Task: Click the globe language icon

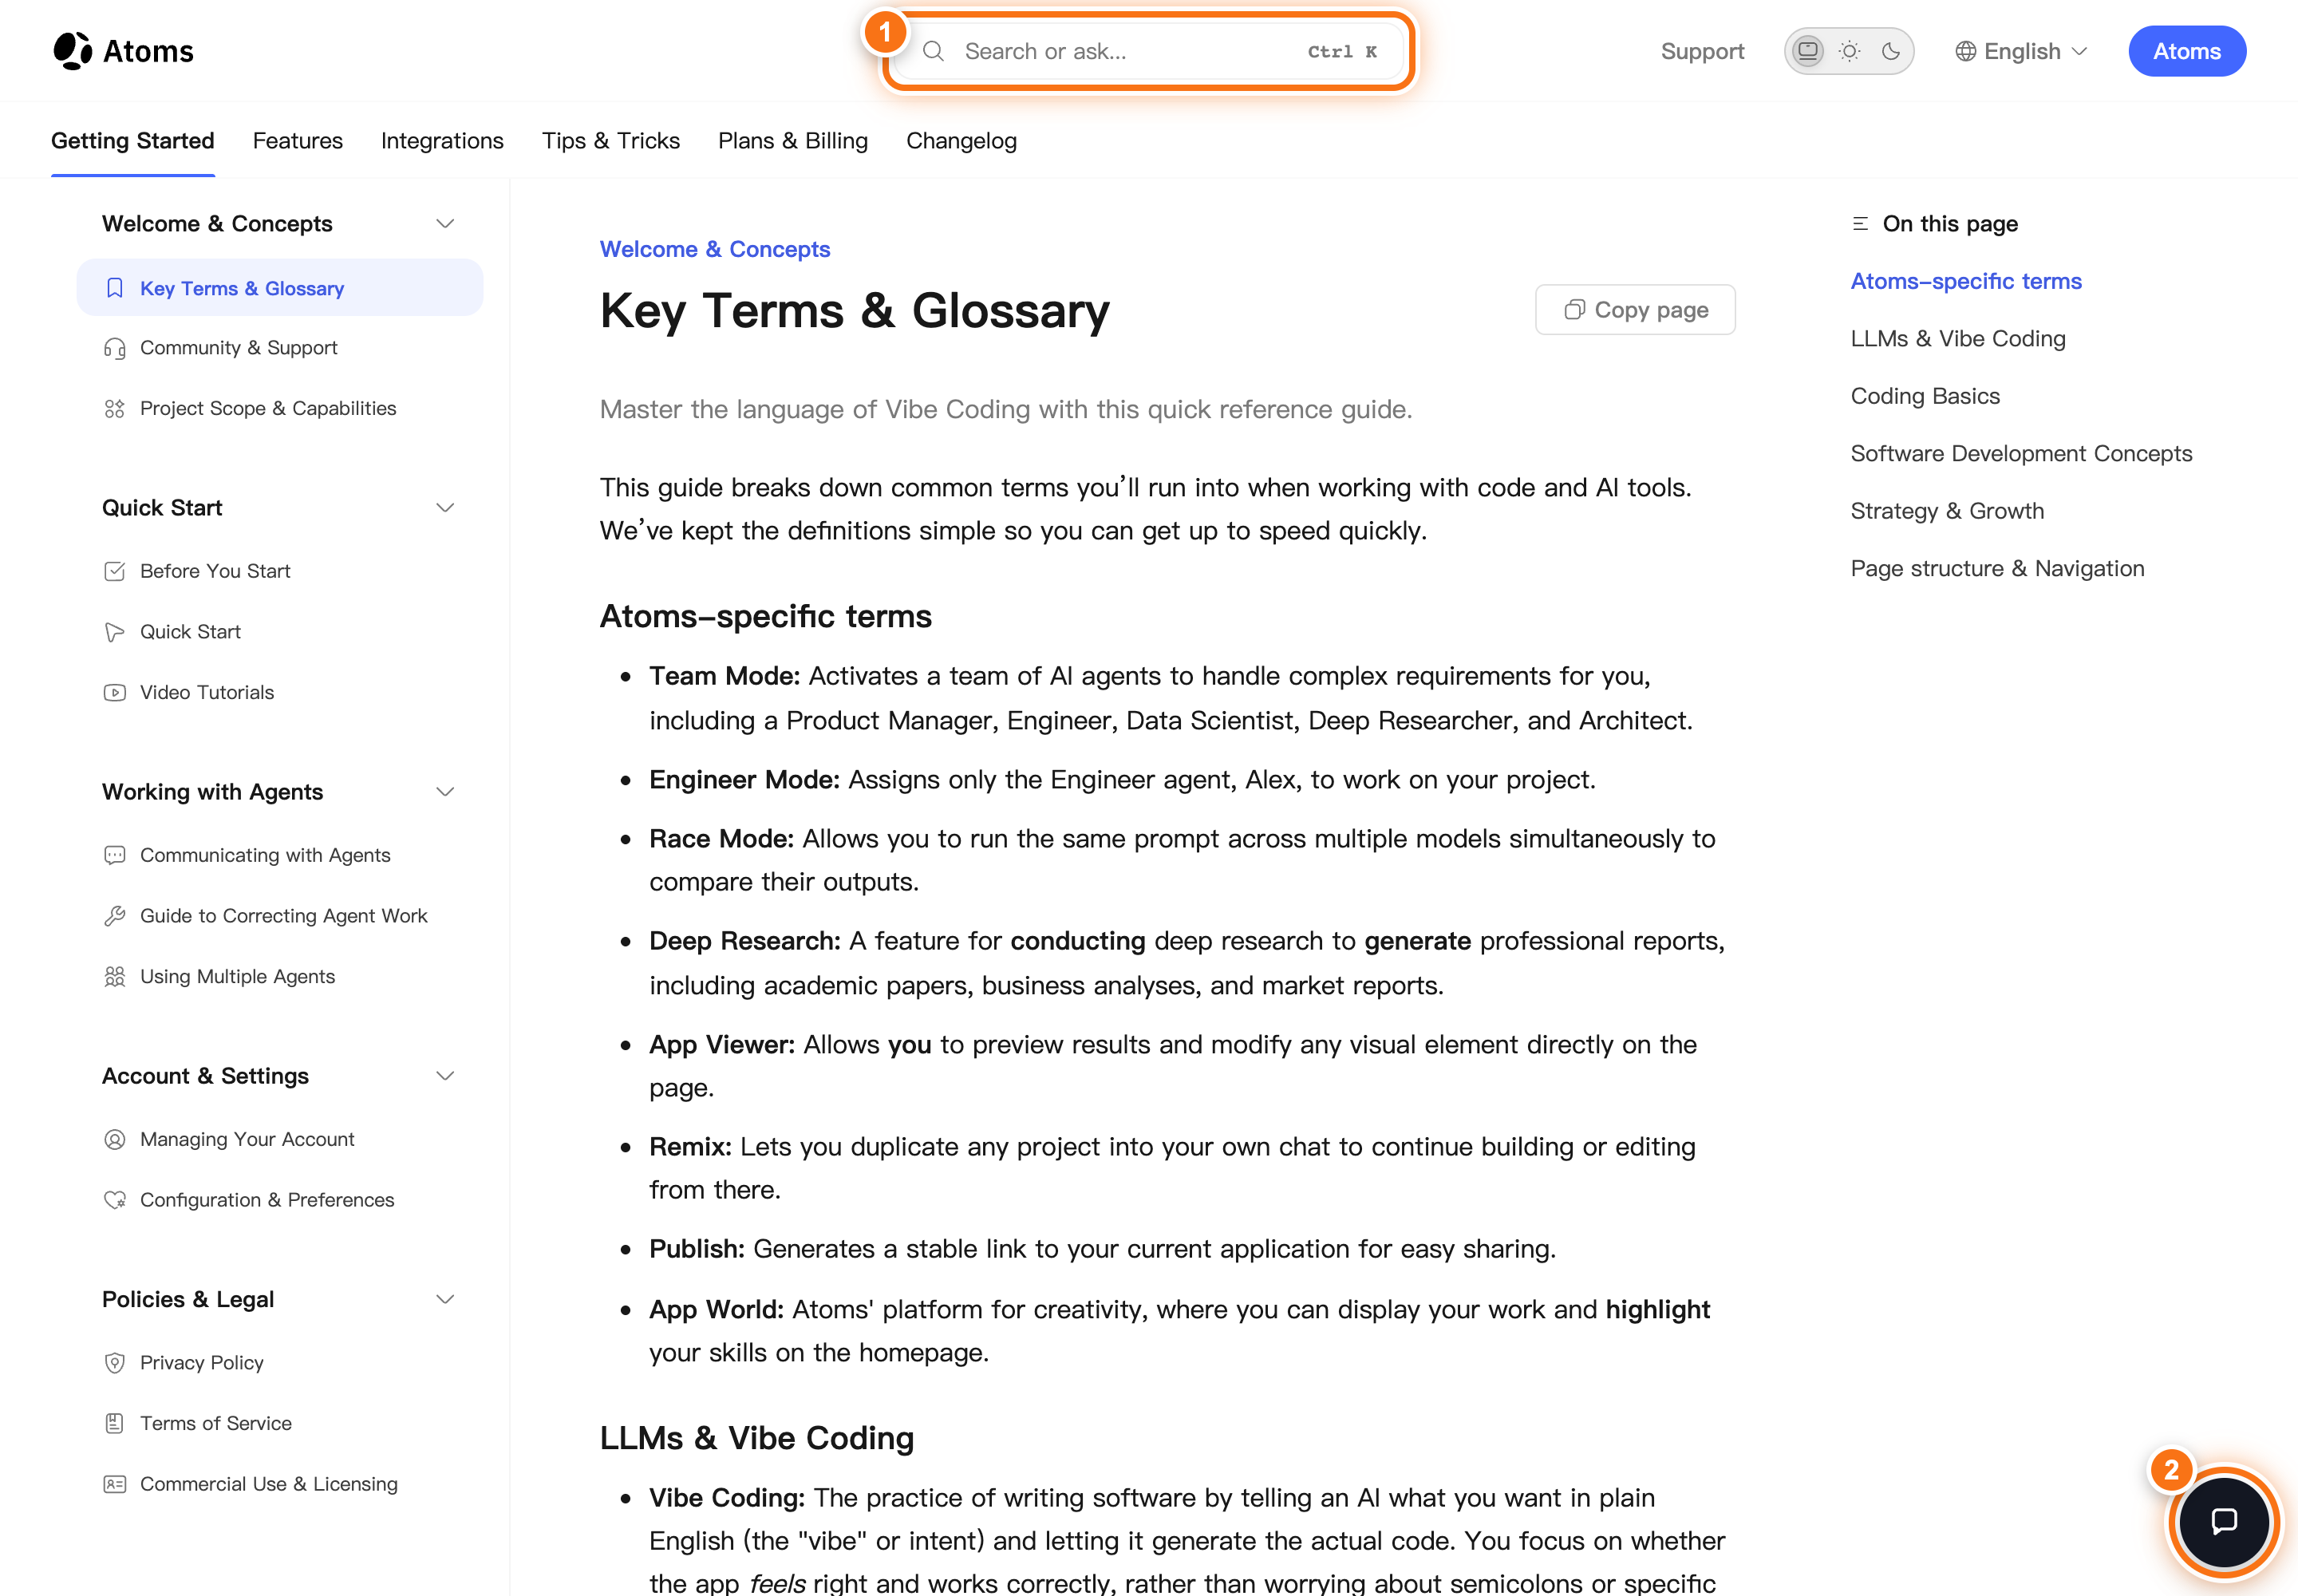Action: click(x=1965, y=51)
